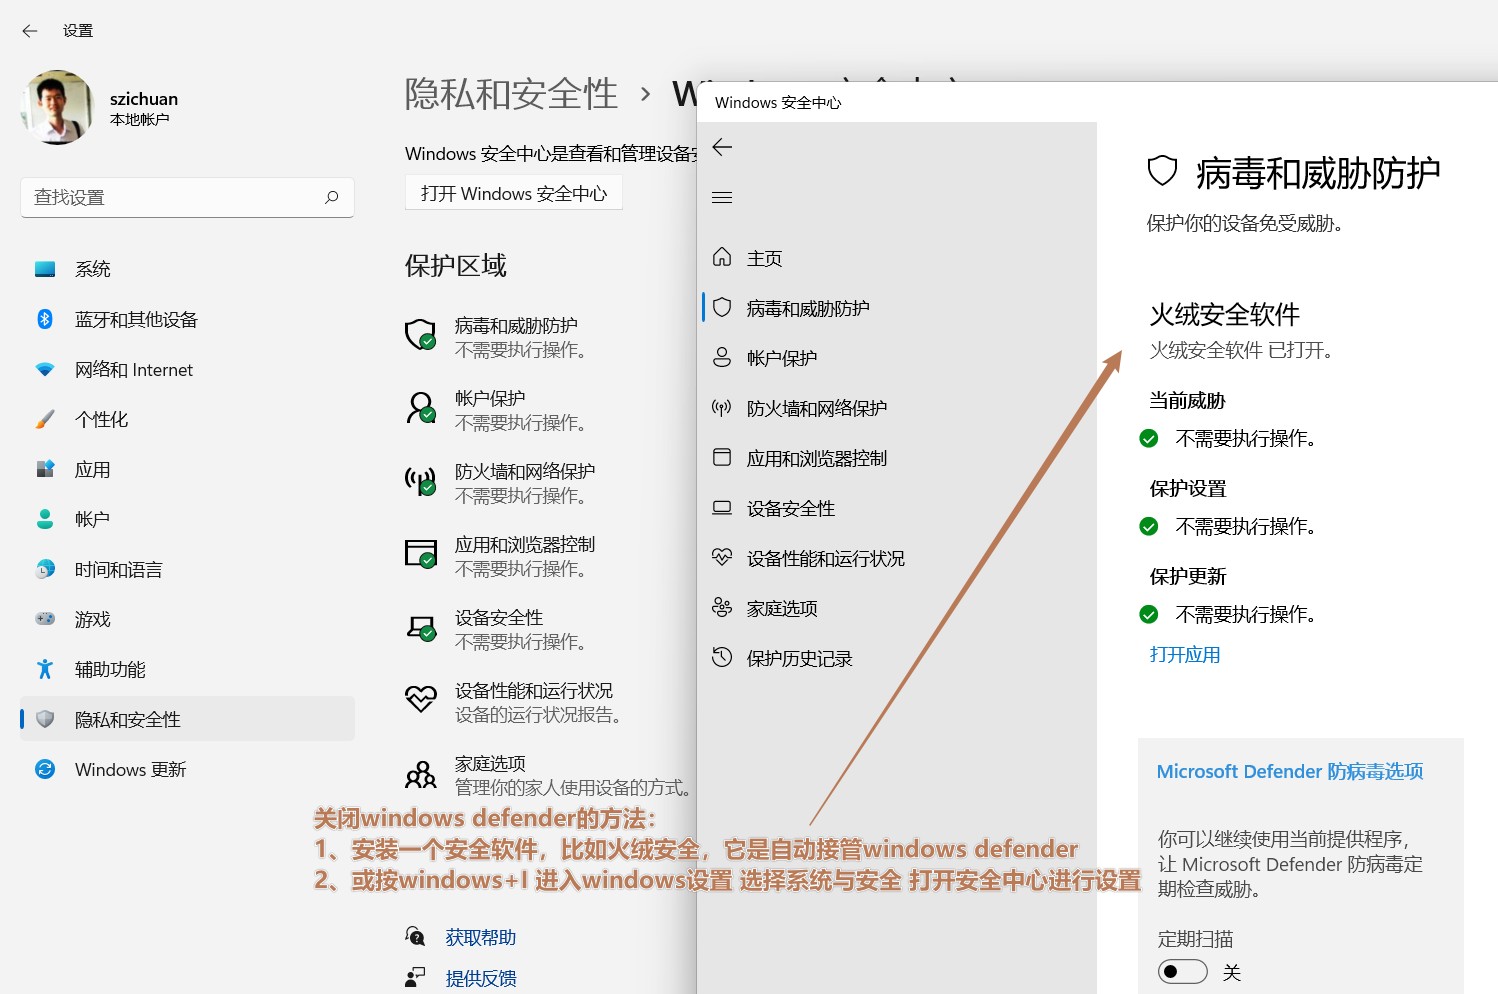Click 保护历史记录 clock icon in Security sidebar
Screen dimensions: 1498x994
(722, 657)
